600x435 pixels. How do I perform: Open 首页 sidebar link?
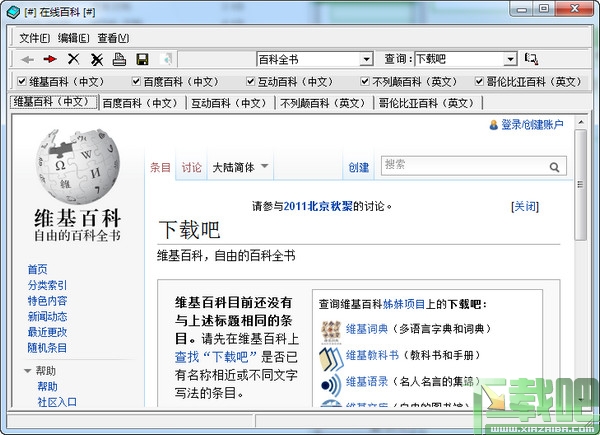coord(38,269)
